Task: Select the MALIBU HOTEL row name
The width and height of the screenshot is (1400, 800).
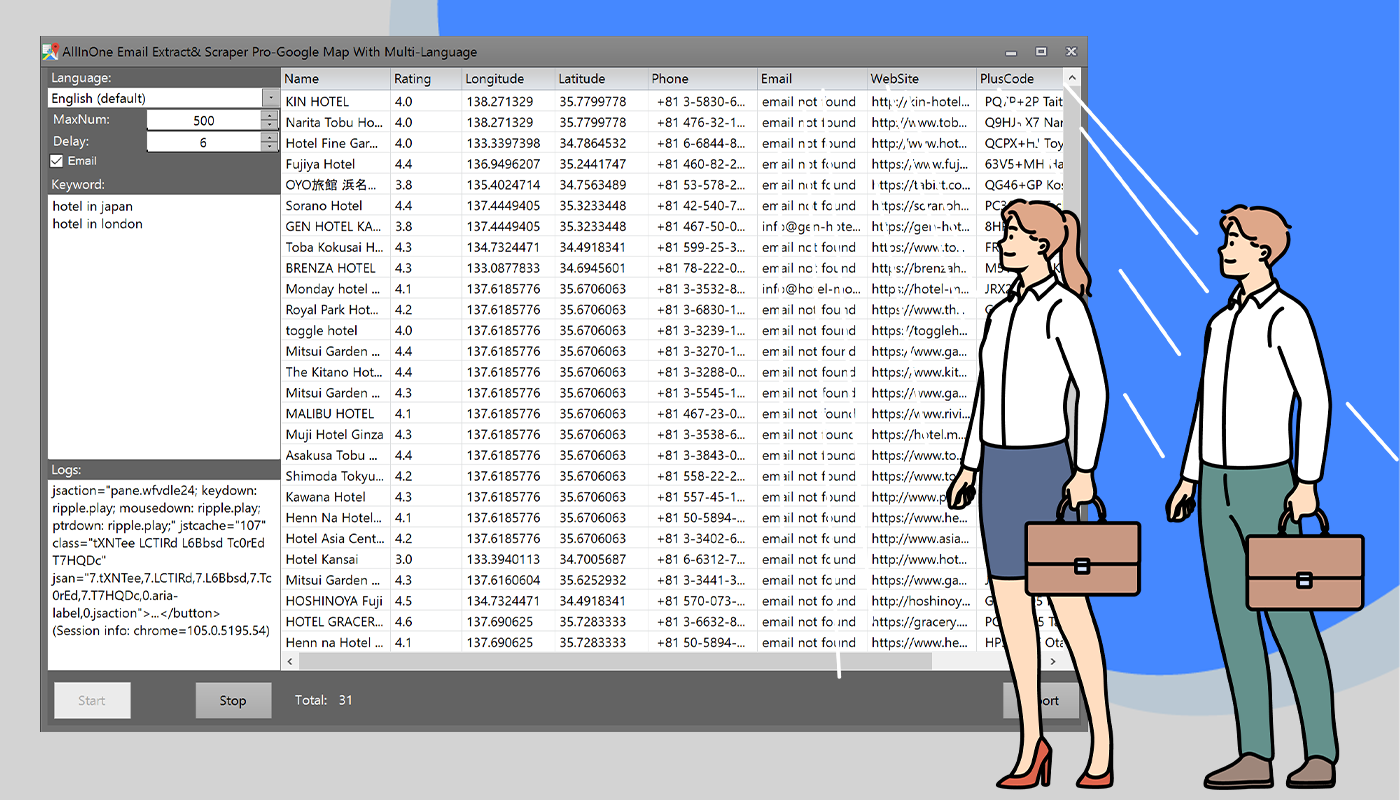Action: coord(331,414)
